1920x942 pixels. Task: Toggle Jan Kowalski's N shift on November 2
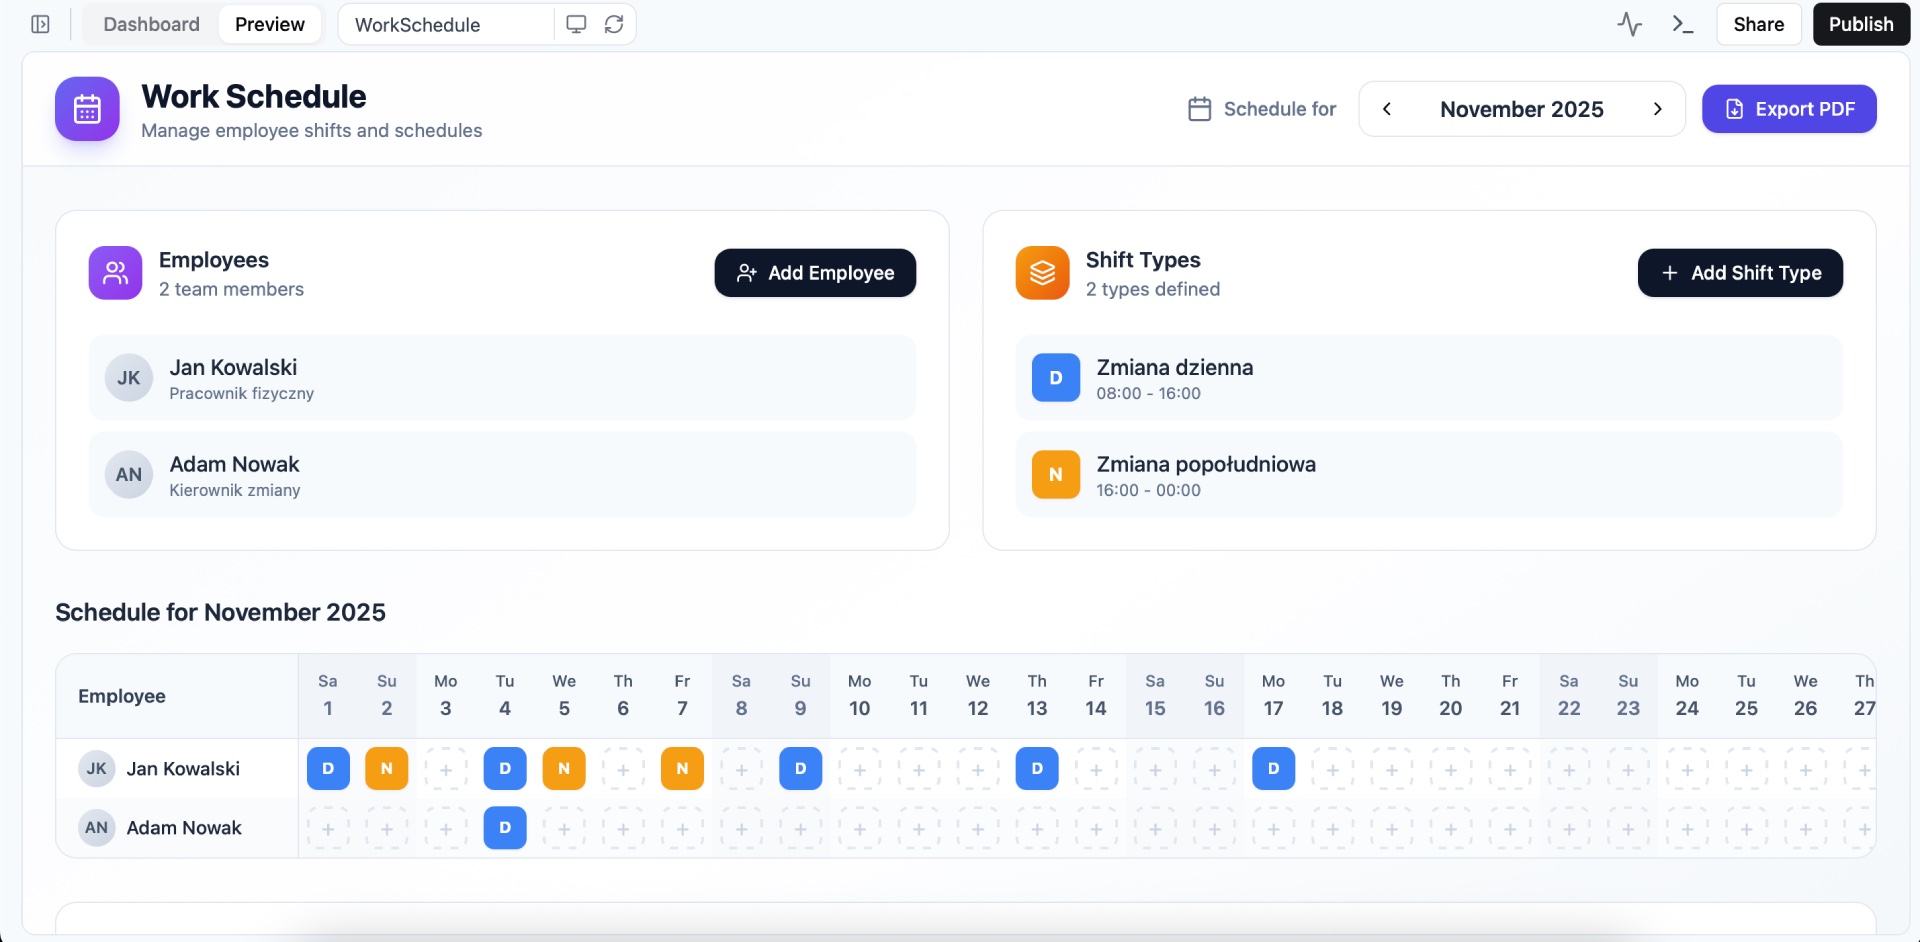coord(387,769)
